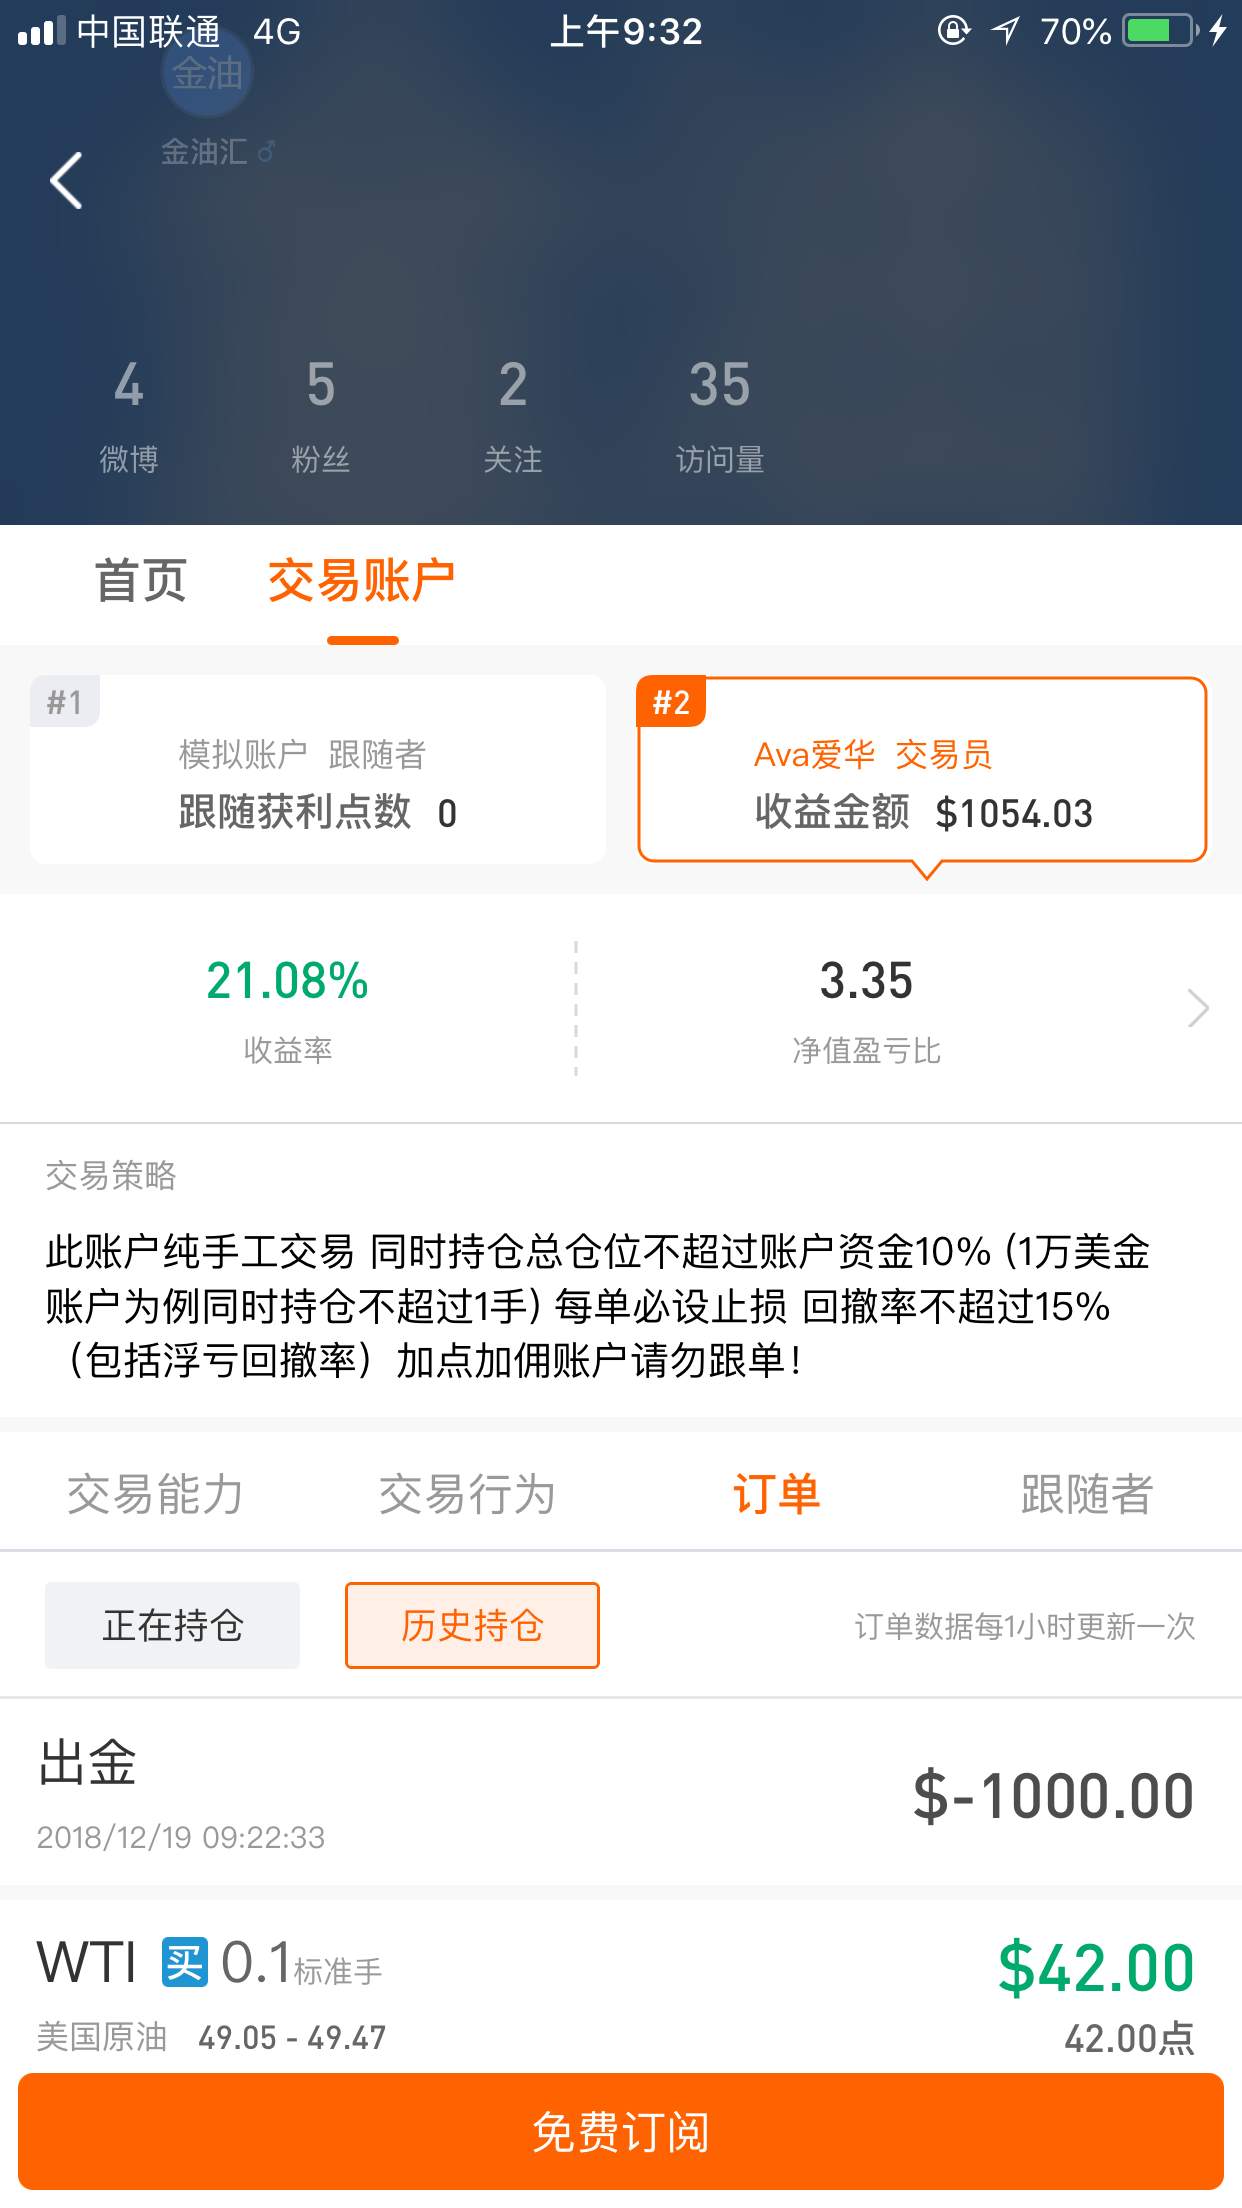This screenshot has width=1242, height=2208.
Task: Select the 历史持仓 filter
Action: pos(472,1625)
